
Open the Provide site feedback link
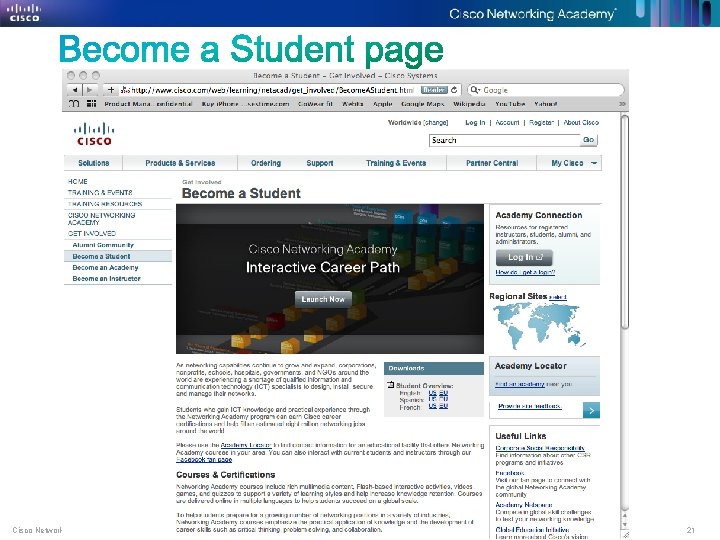pyautogui.click(x=529, y=406)
